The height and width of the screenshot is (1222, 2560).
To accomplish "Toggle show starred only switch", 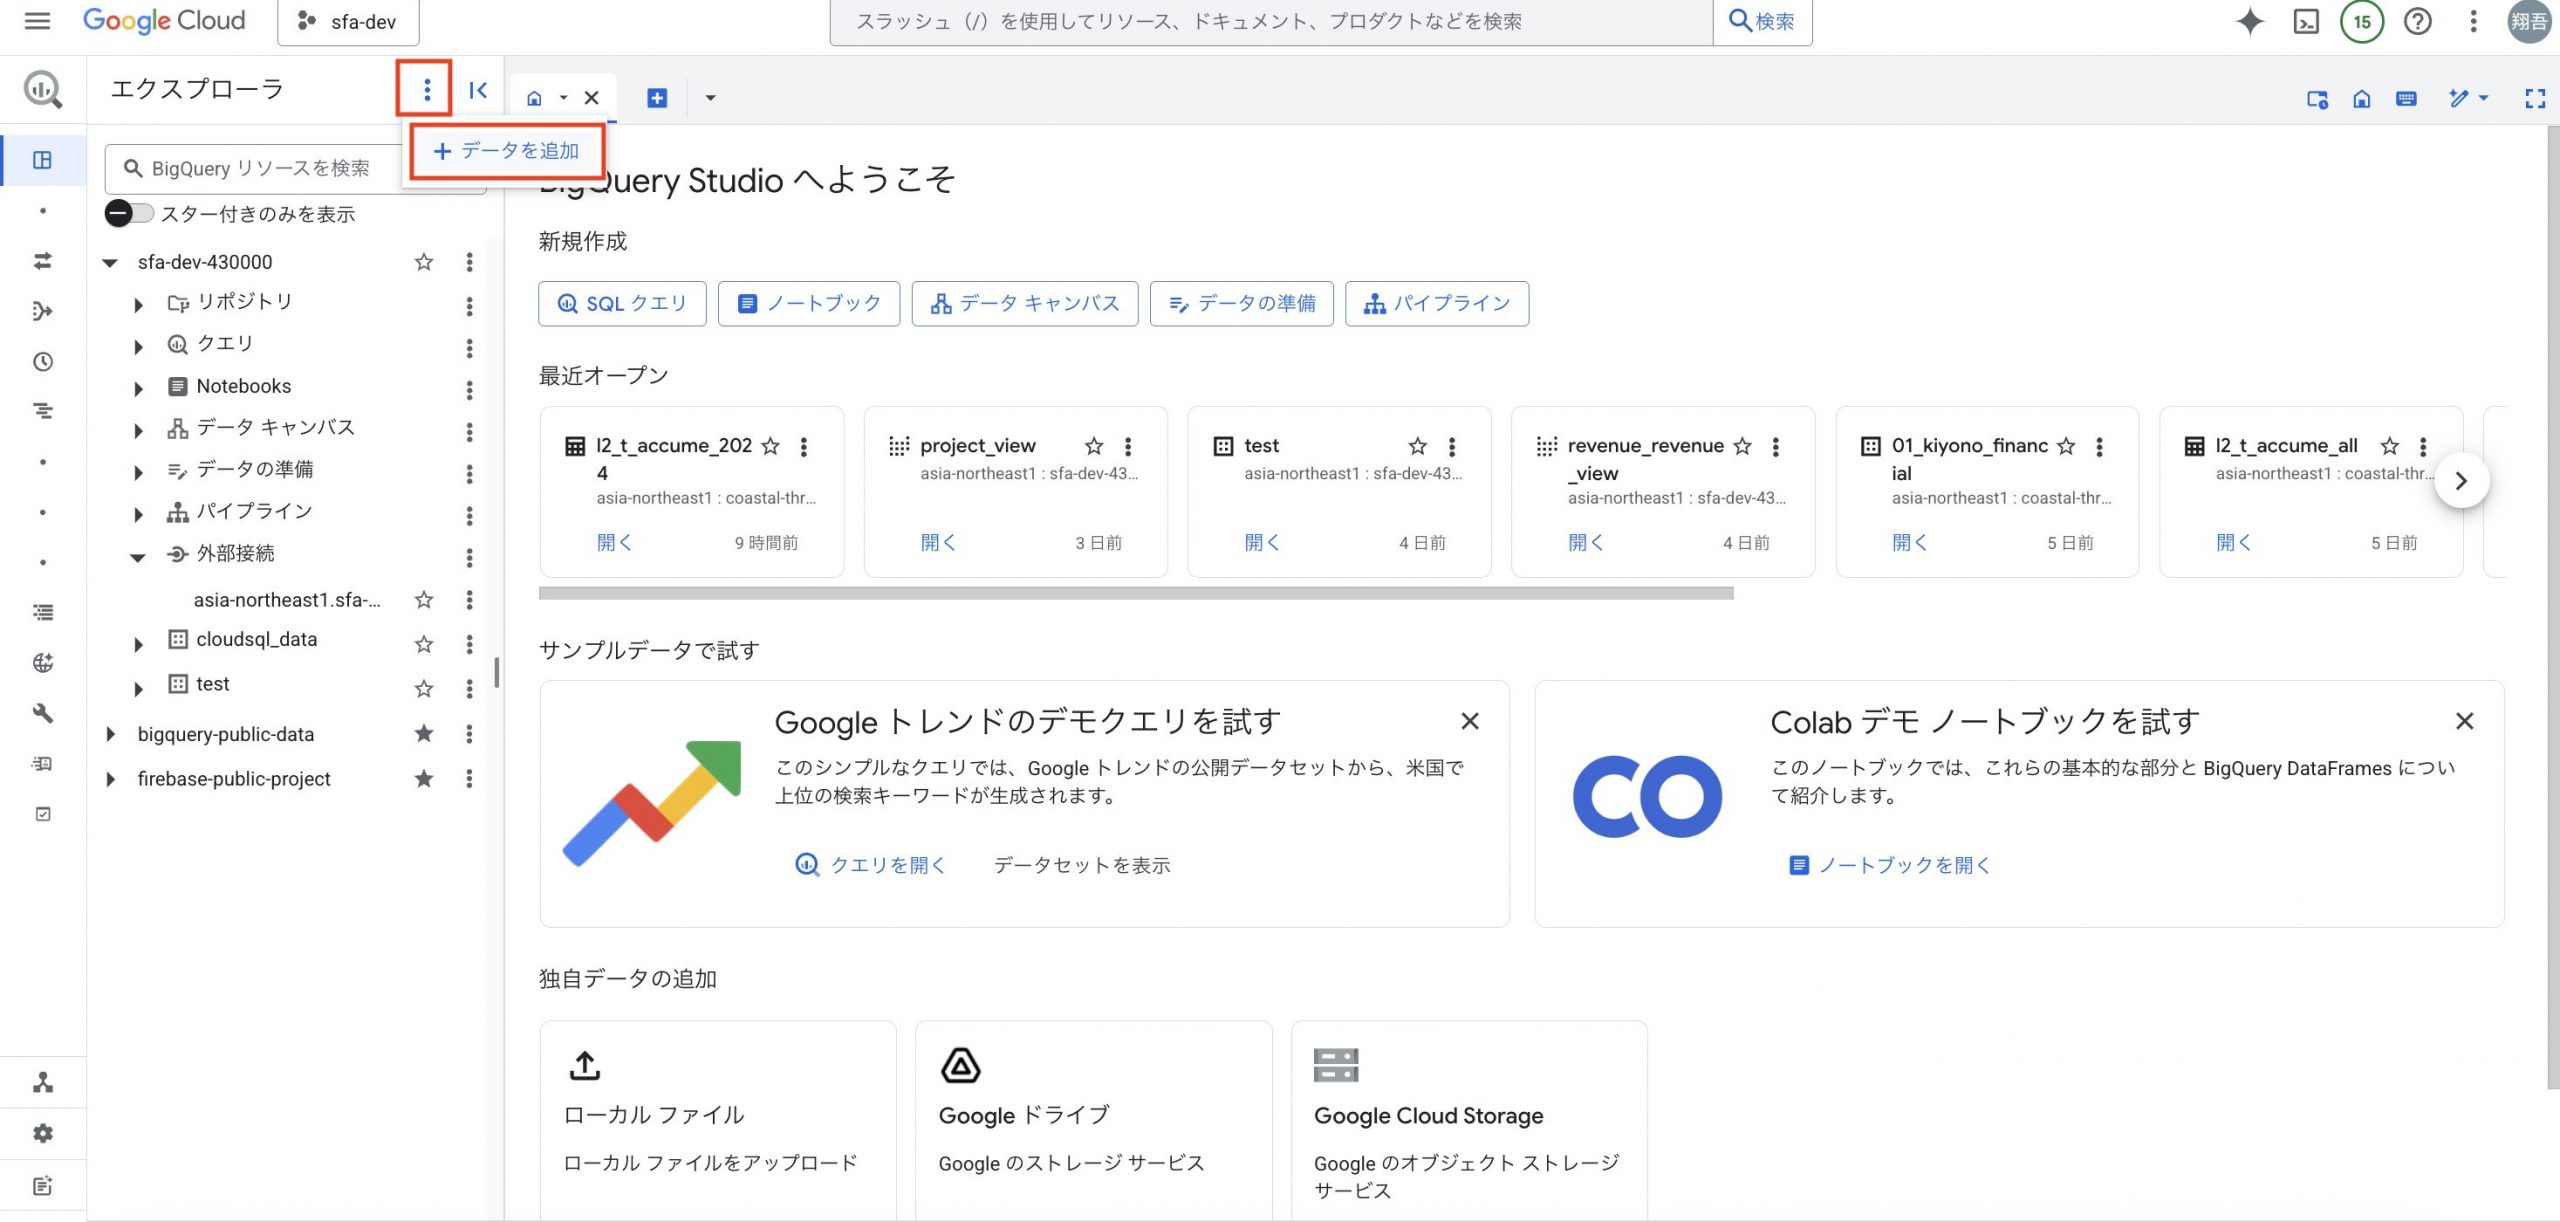I will tap(129, 213).
